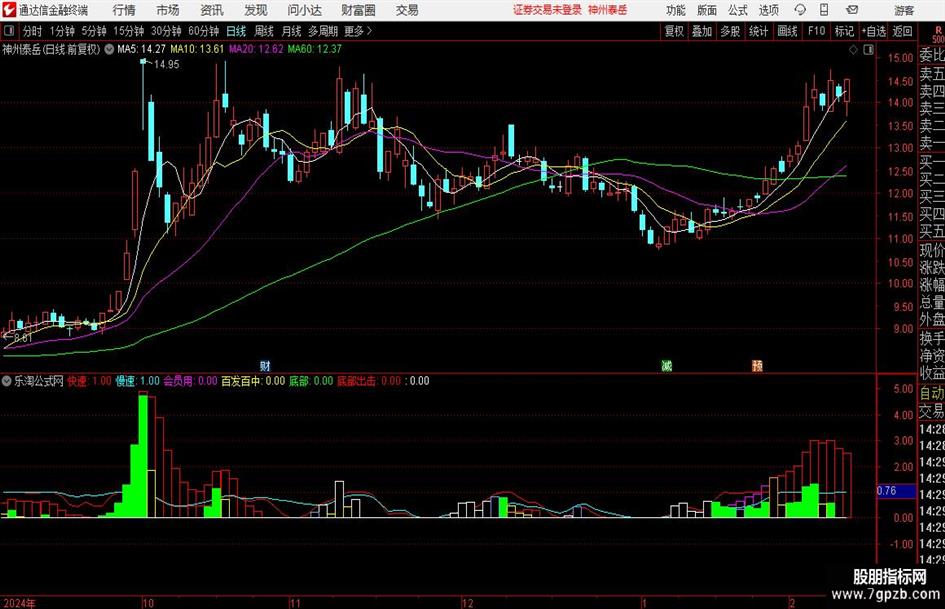This screenshot has width=945, height=609.
Task: Open the headset customer service icon
Action: 800,10
